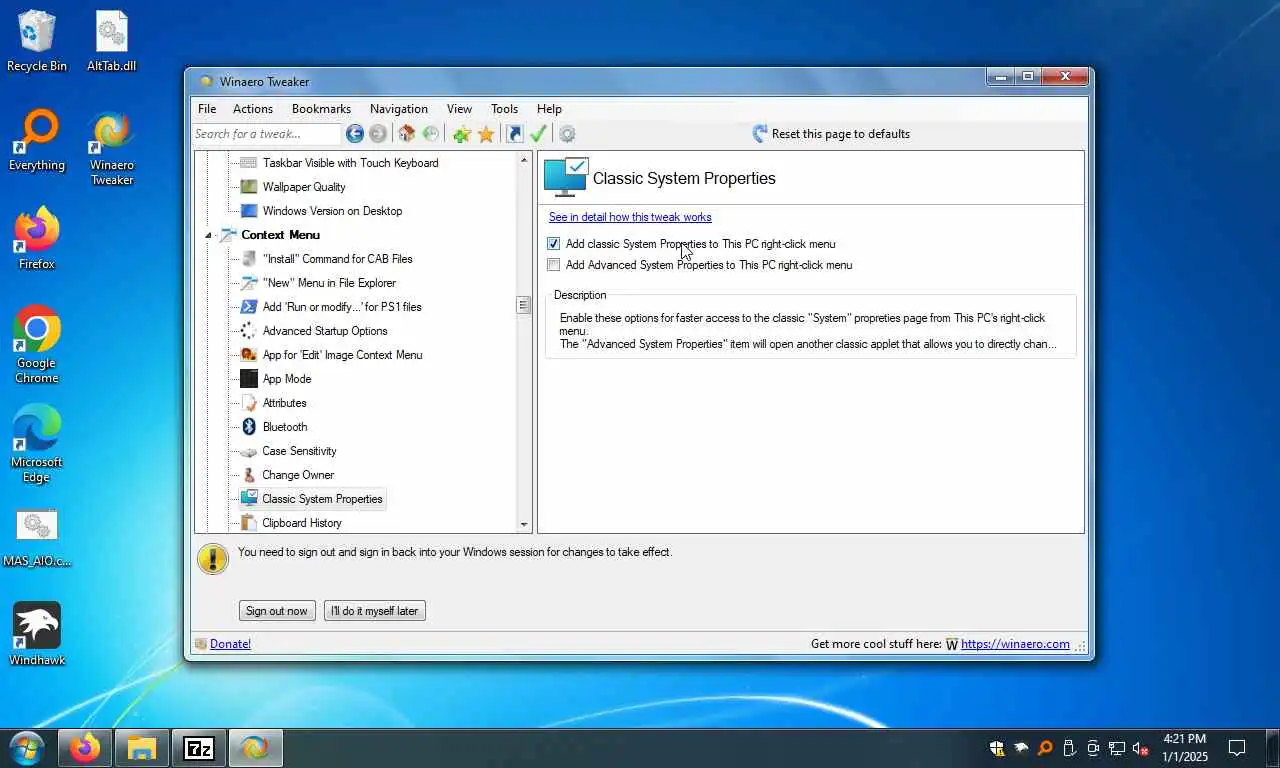1280x768 pixels.
Task: Click Reset this page to defaults text
Action: pyautogui.click(x=841, y=134)
